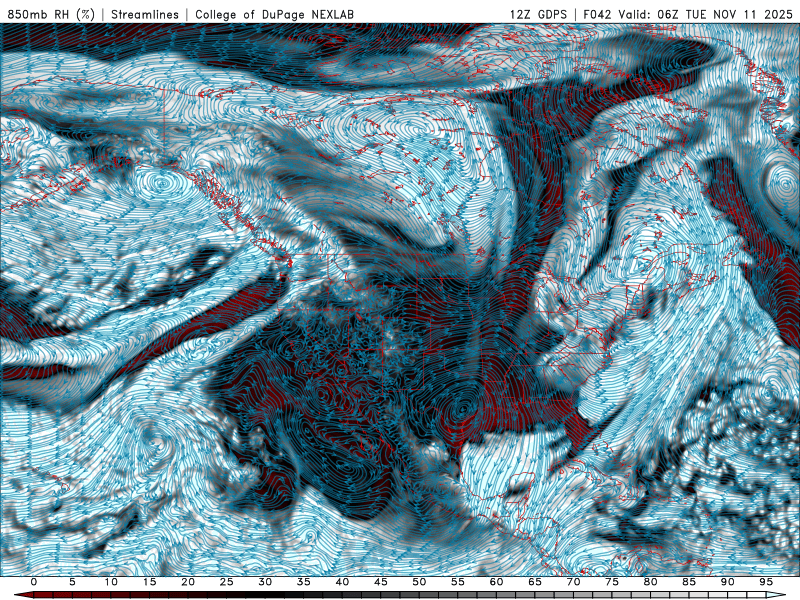Screen dimensions: 800x600
Task: Click the colorbar label "50"
Action: (419, 582)
